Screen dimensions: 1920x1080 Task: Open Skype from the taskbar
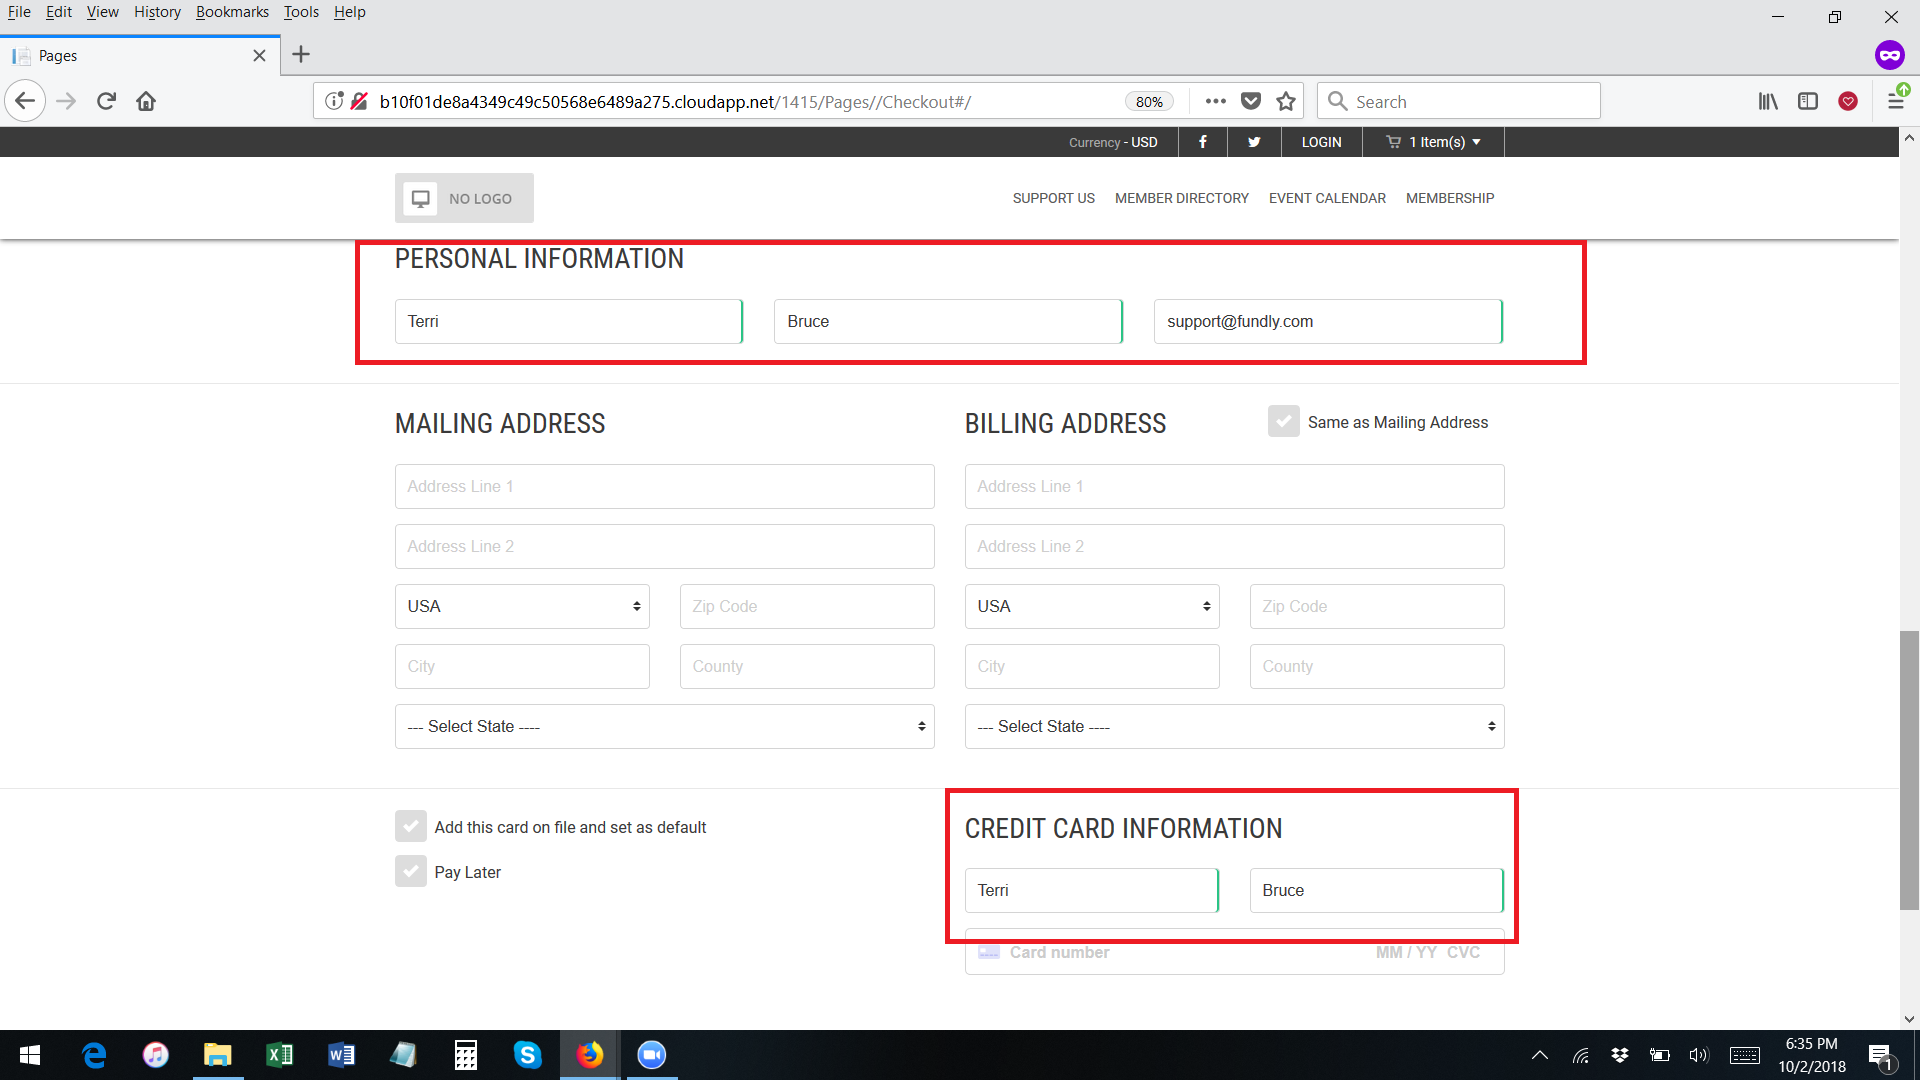527,1055
